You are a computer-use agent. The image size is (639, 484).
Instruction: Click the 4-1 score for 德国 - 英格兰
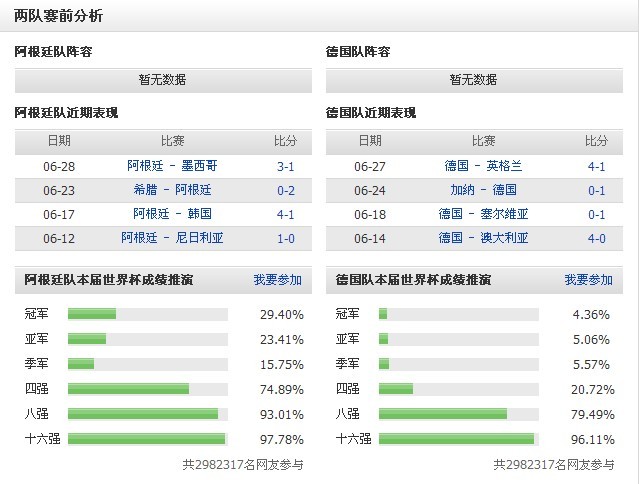pos(596,167)
